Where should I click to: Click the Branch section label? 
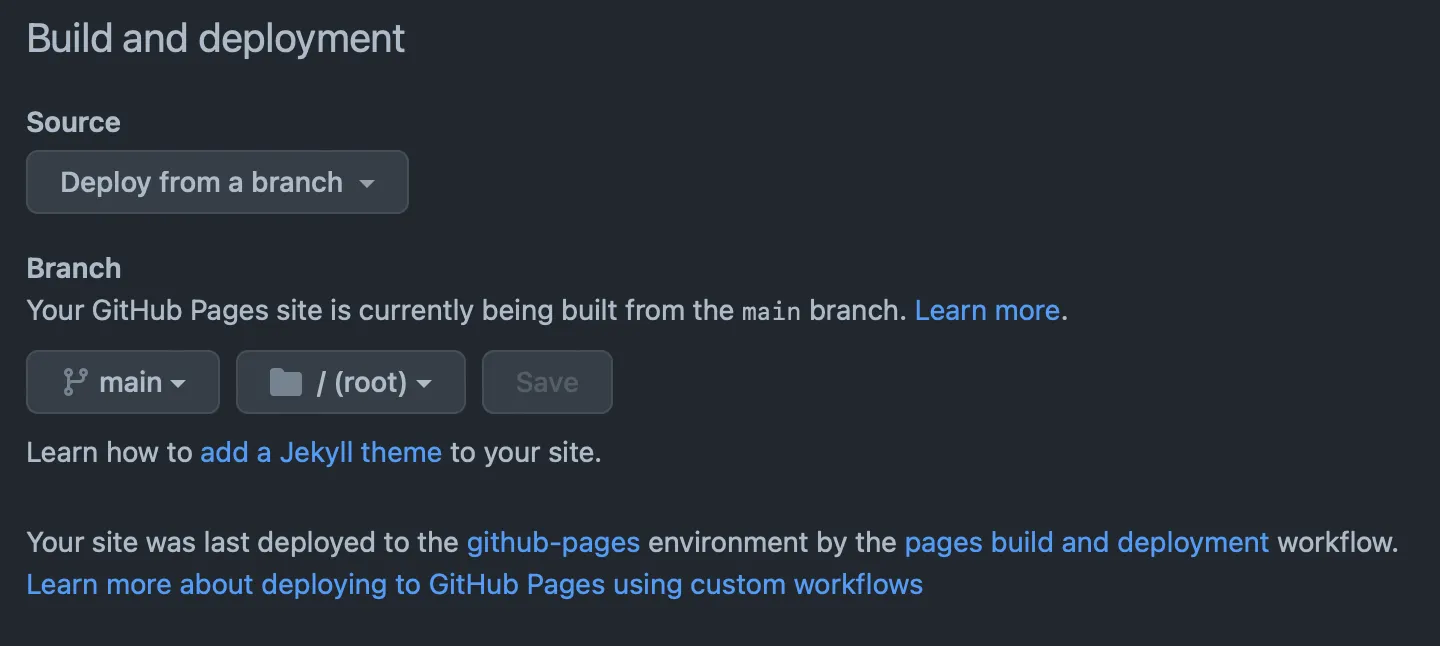tap(74, 268)
